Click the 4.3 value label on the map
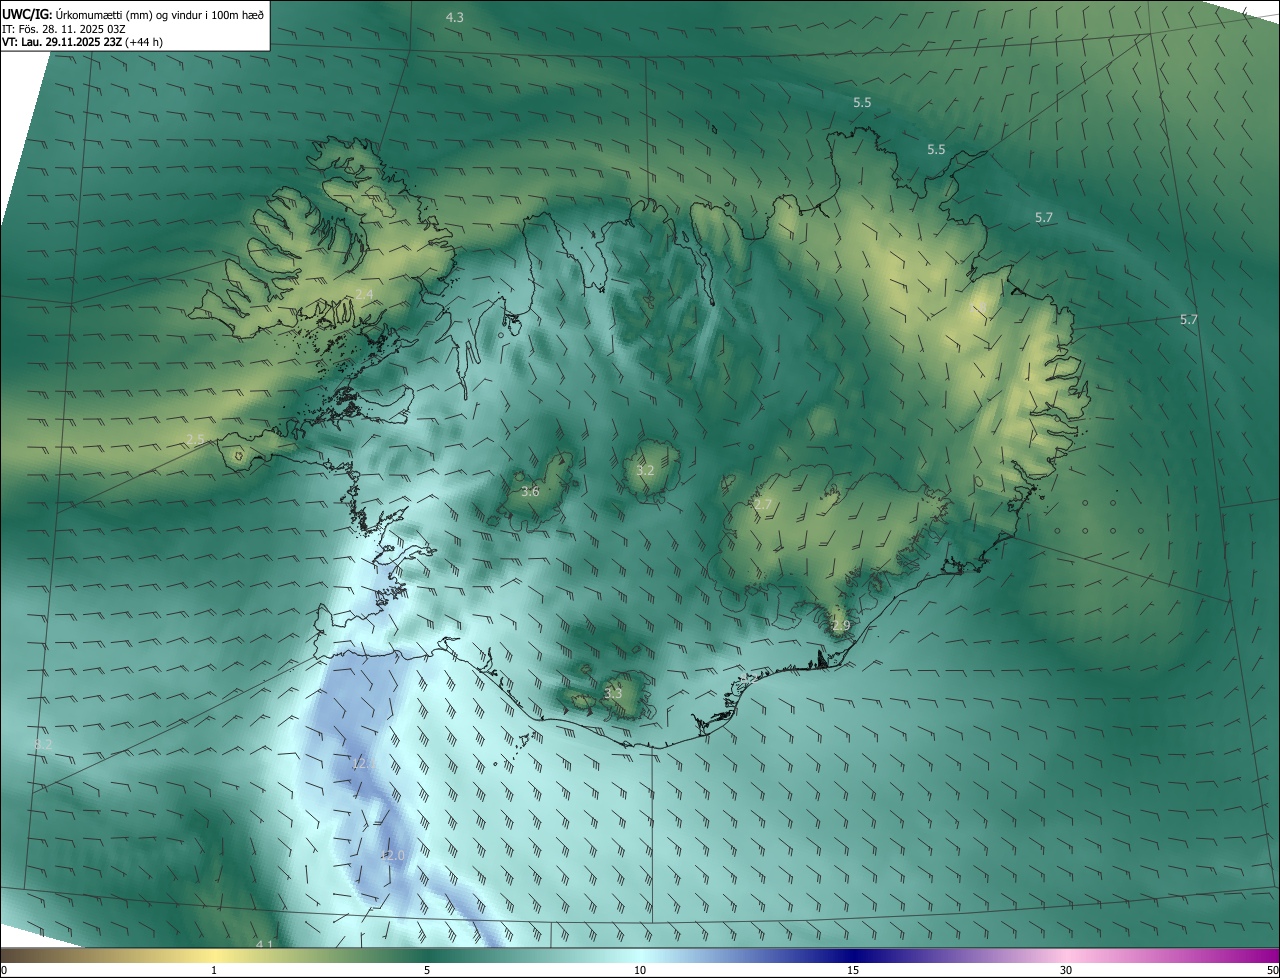This screenshot has width=1280, height=978. (x=455, y=18)
